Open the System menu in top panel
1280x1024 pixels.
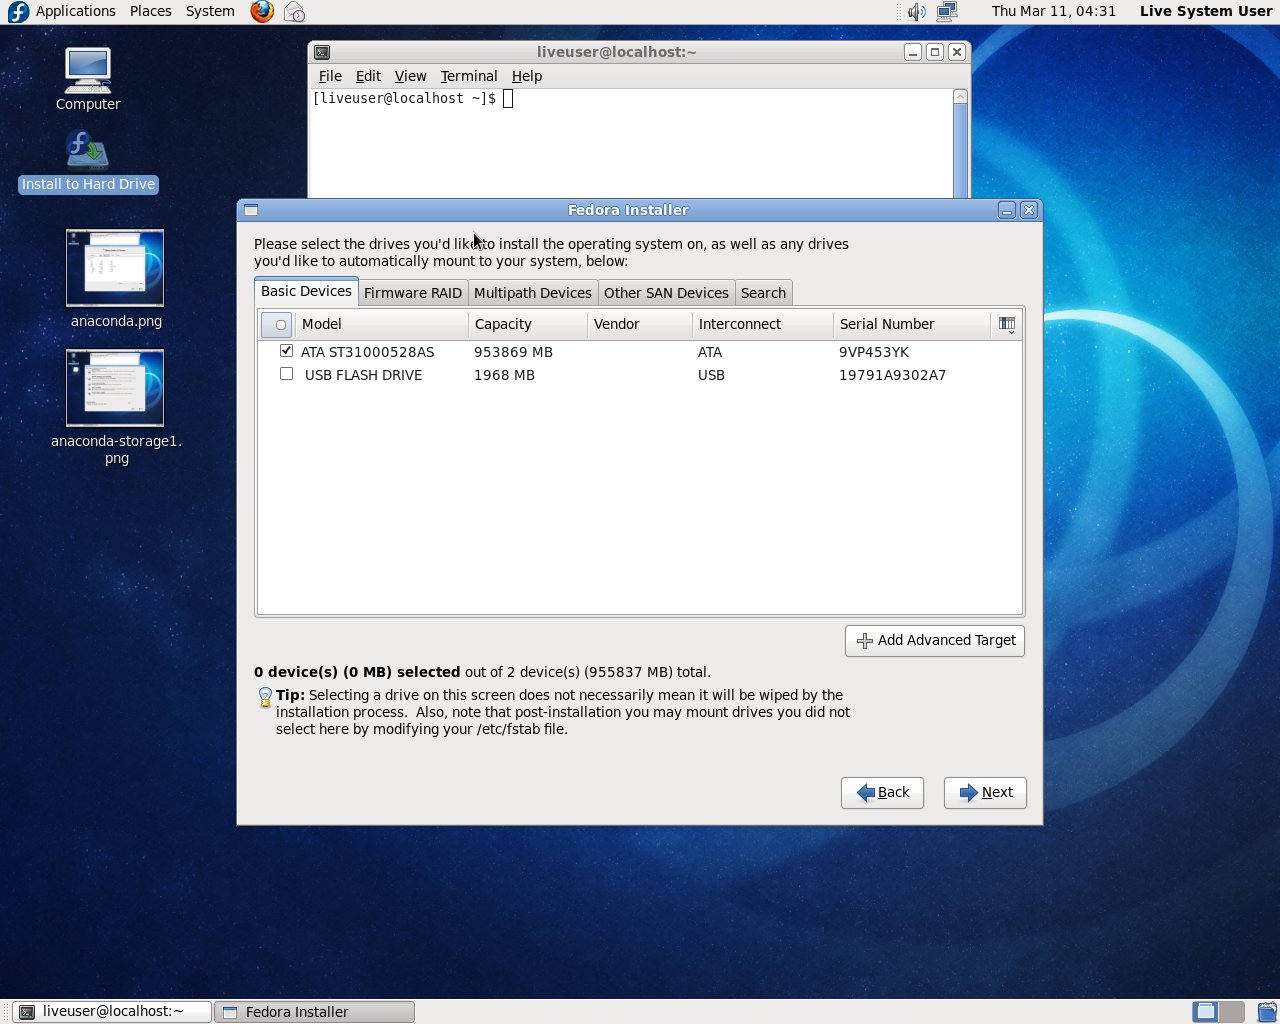pyautogui.click(x=210, y=11)
